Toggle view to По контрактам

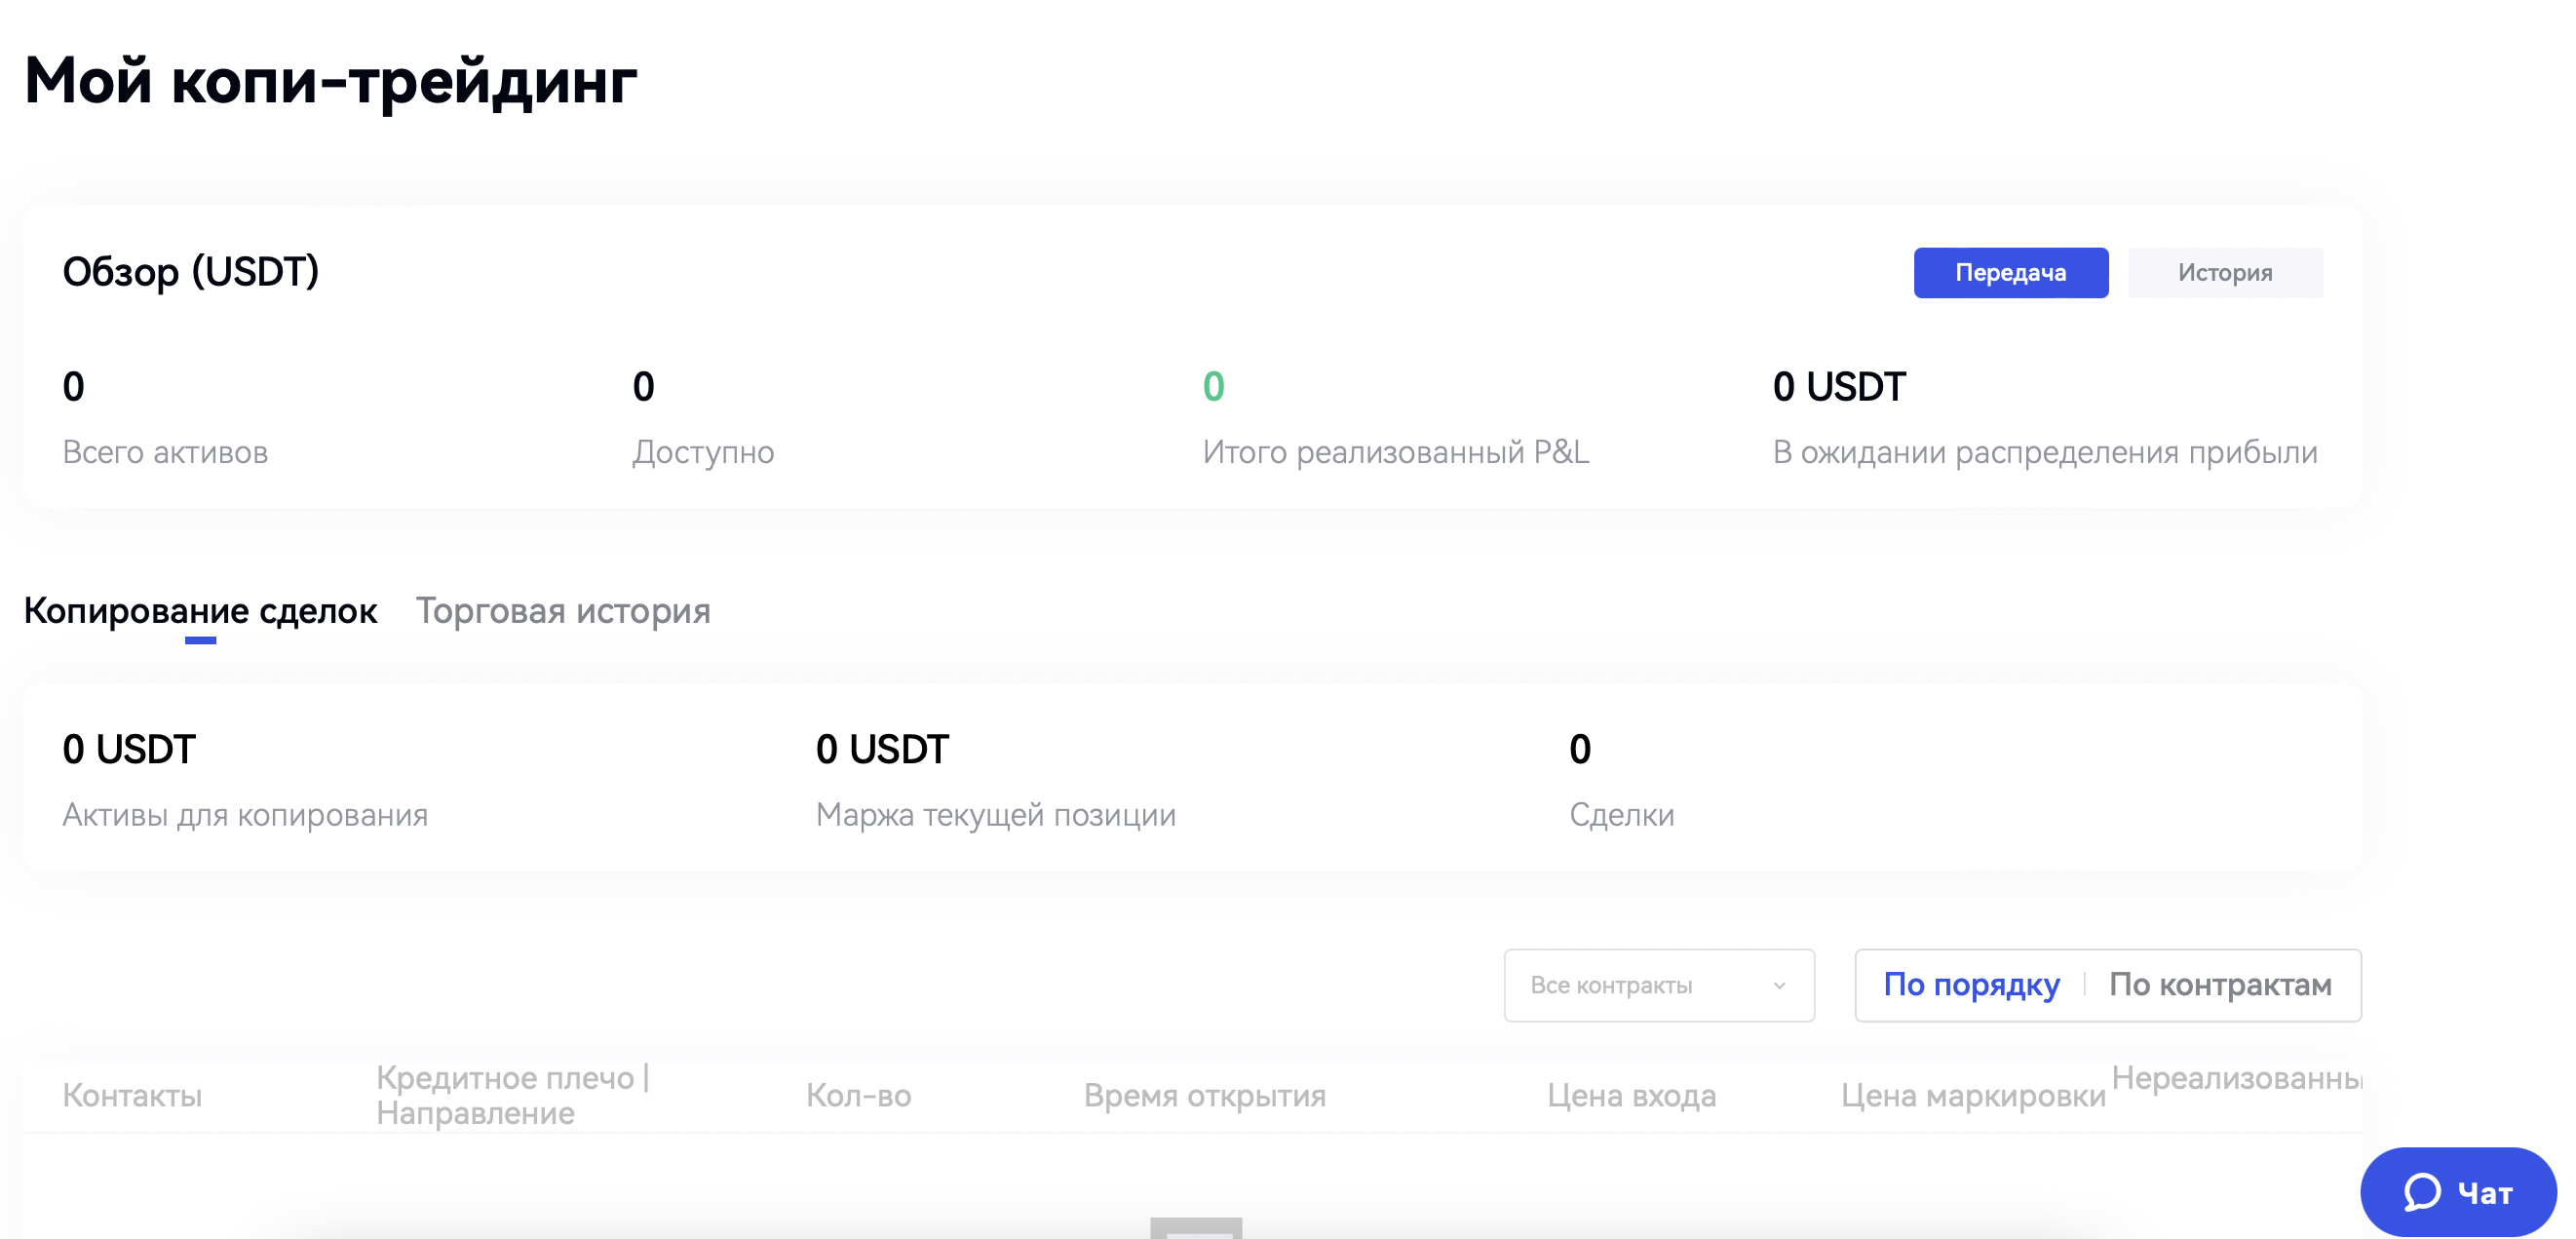tap(2219, 985)
